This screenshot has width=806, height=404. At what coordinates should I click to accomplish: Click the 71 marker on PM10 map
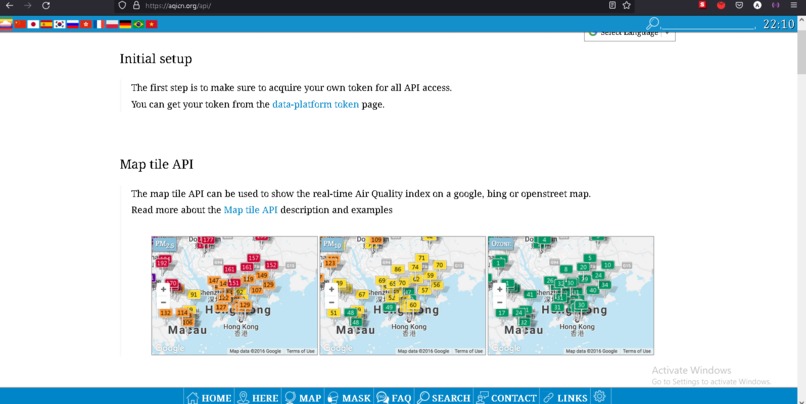click(x=422, y=258)
